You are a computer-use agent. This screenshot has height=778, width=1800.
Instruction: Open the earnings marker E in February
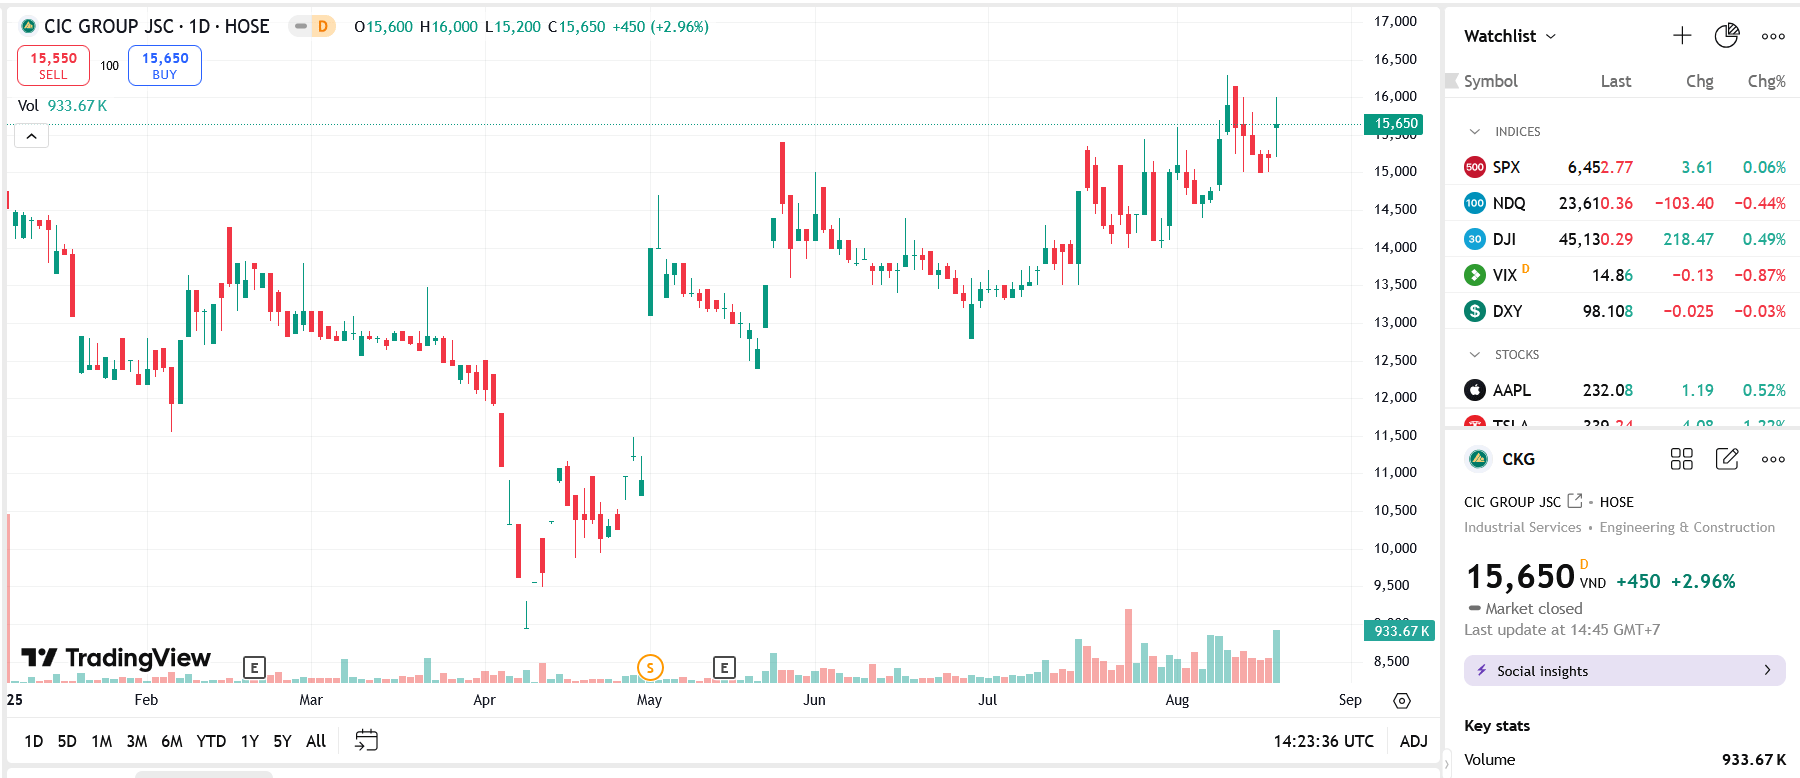pos(254,667)
